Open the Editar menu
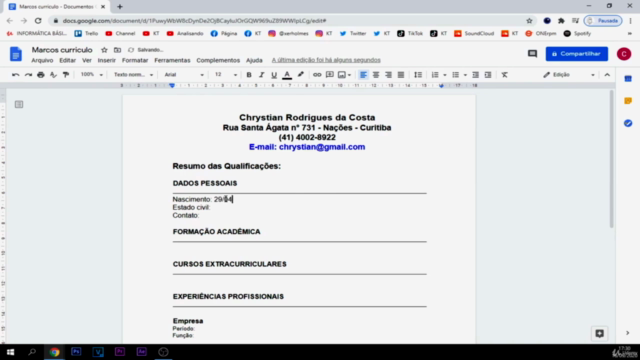 [67, 60]
